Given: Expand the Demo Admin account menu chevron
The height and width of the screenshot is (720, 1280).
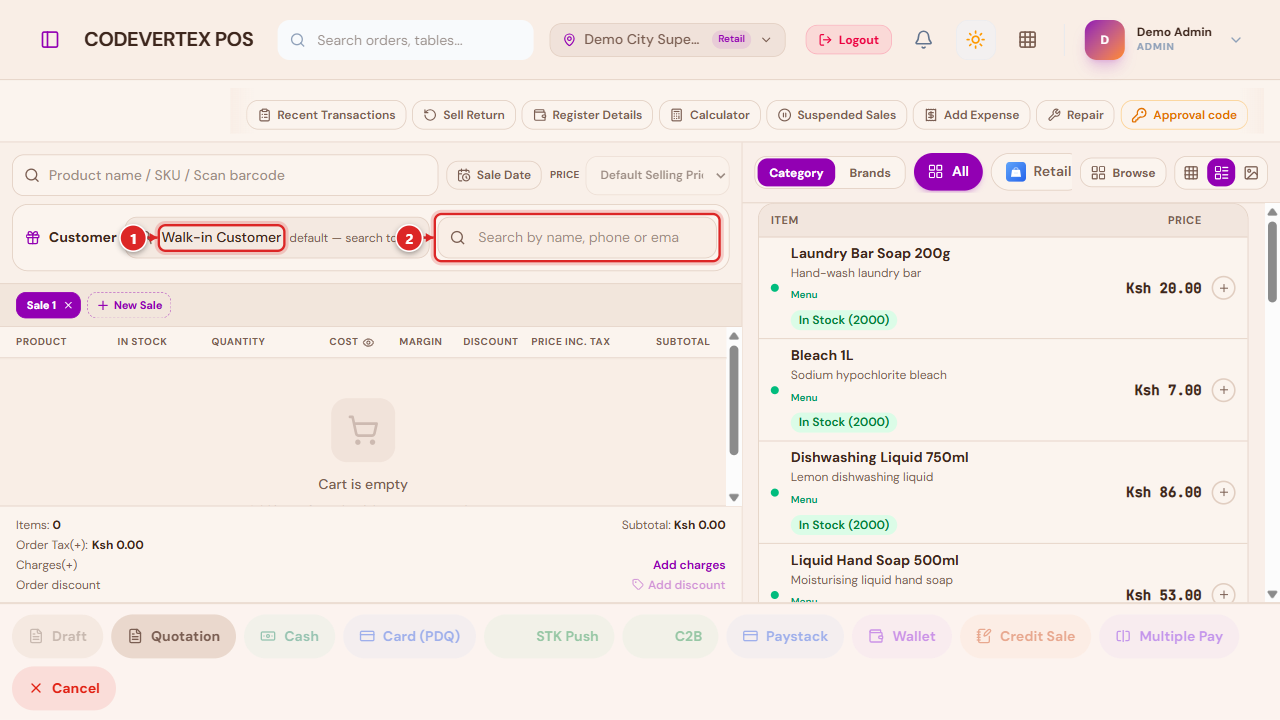Looking at the screenshot, I should point(1236,40).
